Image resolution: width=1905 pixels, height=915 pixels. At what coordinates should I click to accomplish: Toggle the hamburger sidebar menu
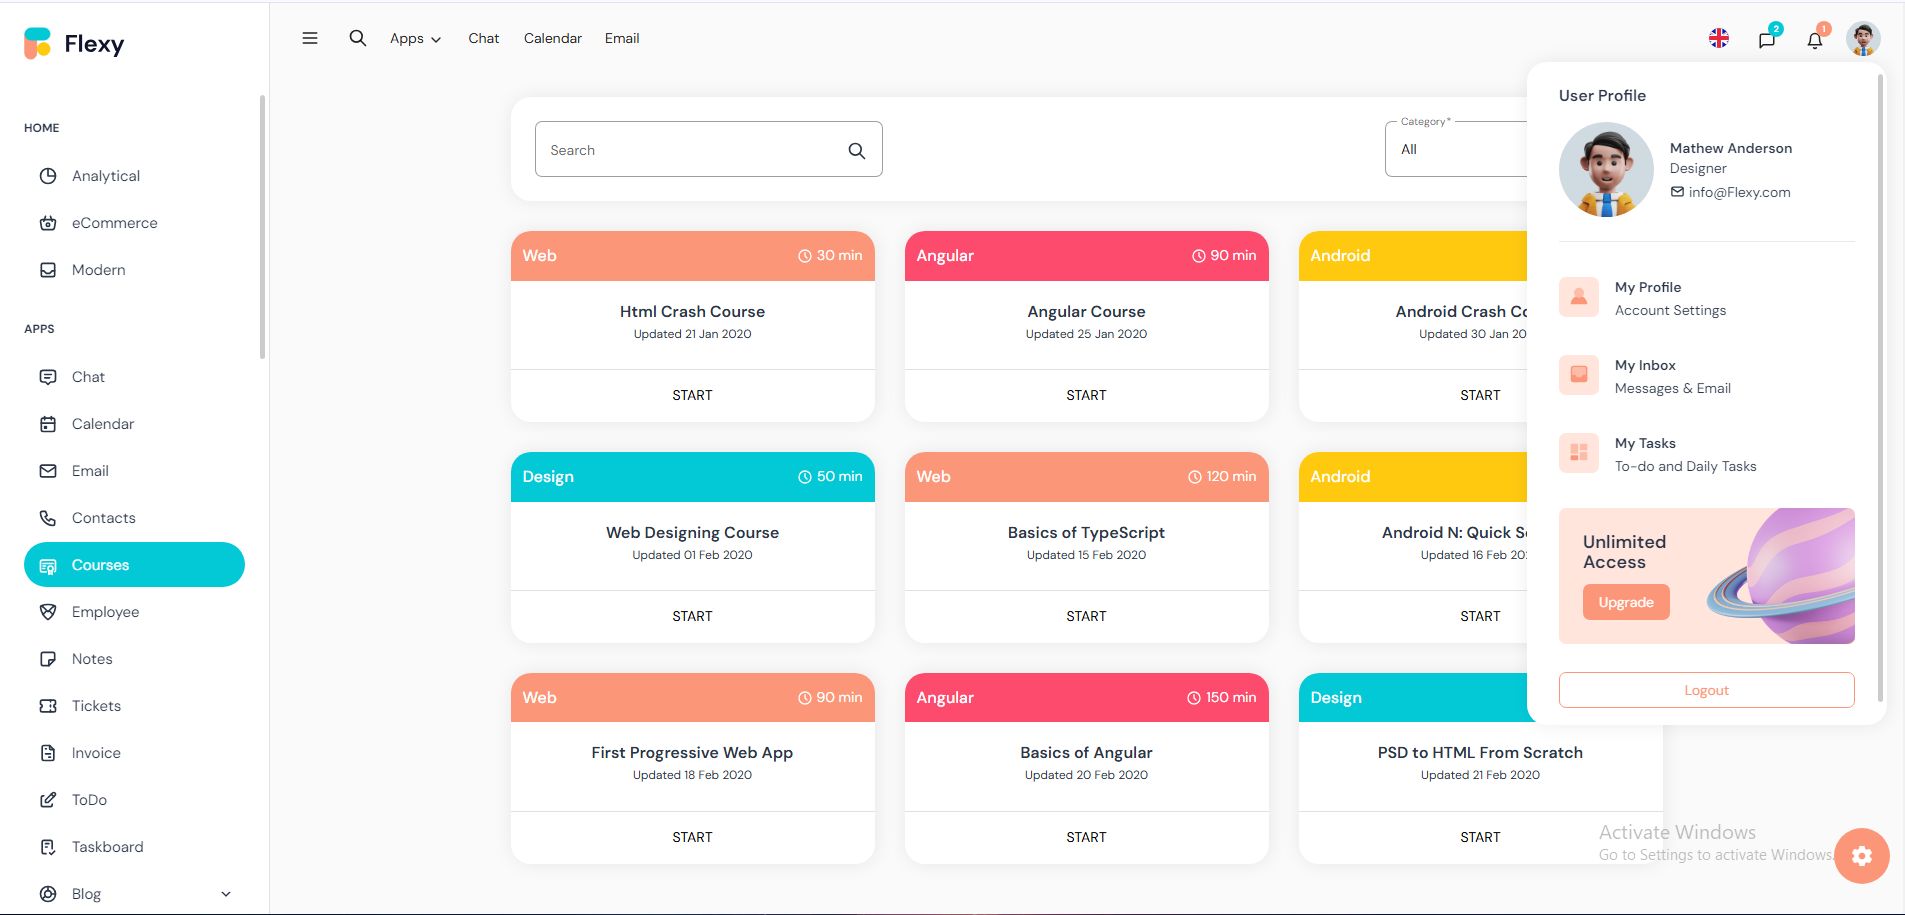click(310, 38)
